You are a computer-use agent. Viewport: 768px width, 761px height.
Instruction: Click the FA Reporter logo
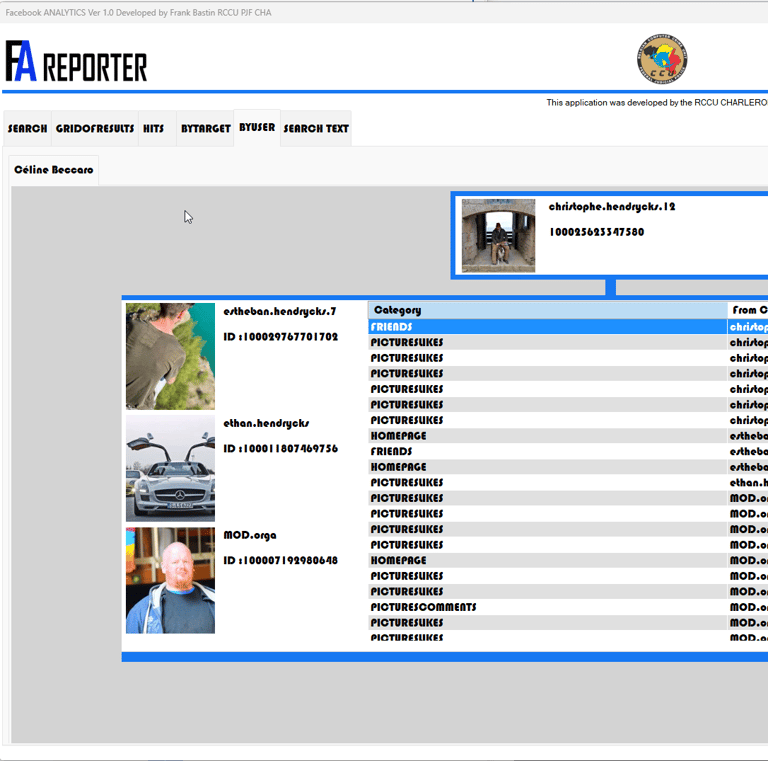click(x=76, y=62)
